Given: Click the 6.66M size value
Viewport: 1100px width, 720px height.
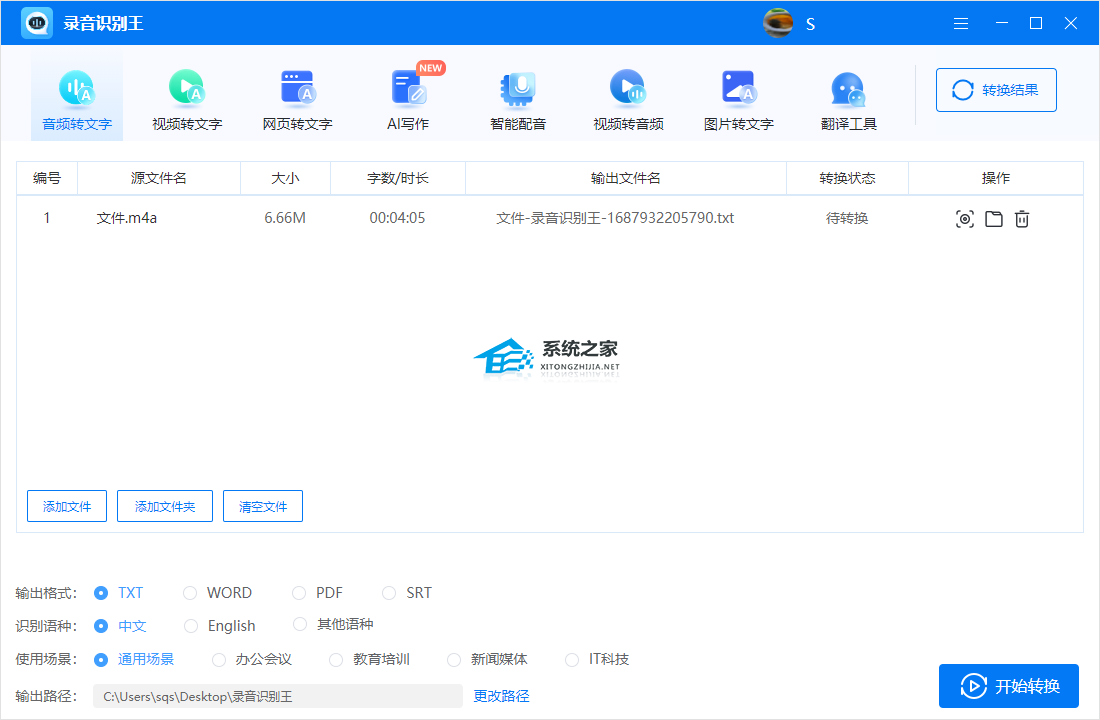Looking at the screenshot, I should 285,218.
